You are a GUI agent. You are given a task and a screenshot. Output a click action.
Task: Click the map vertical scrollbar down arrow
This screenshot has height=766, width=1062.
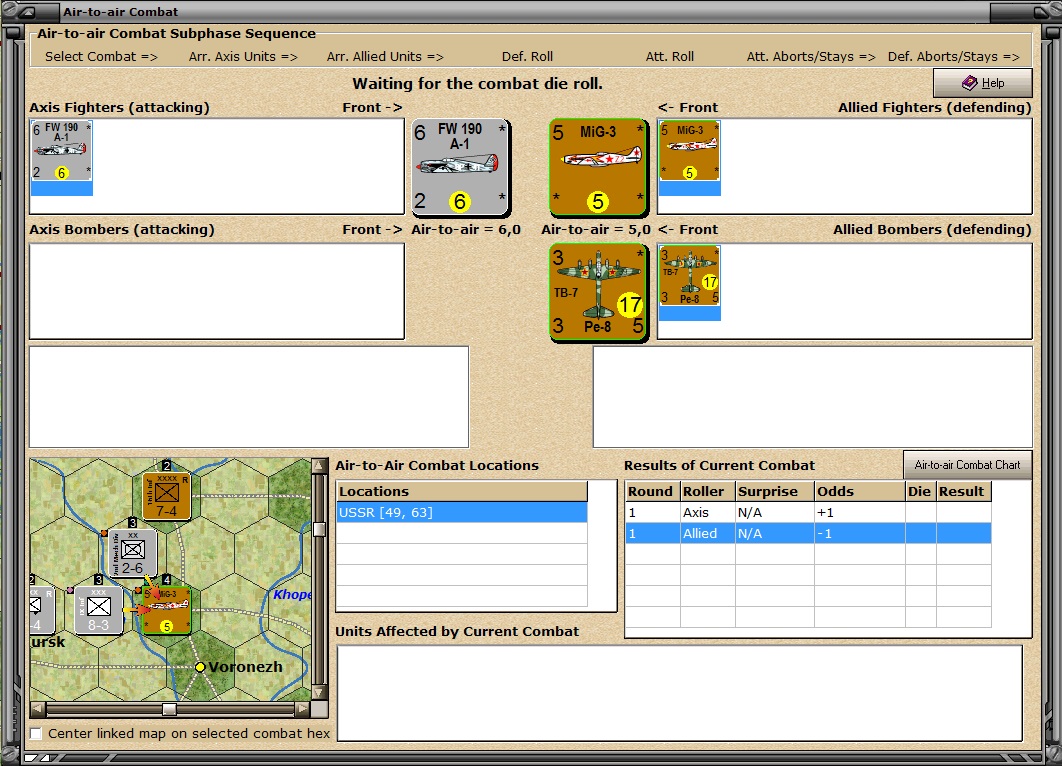[x=320, y=693]
